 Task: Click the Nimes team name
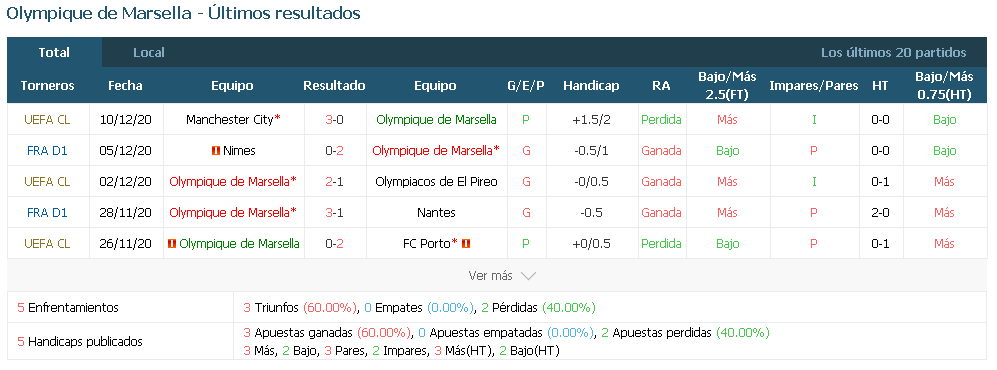click(239, 151)
